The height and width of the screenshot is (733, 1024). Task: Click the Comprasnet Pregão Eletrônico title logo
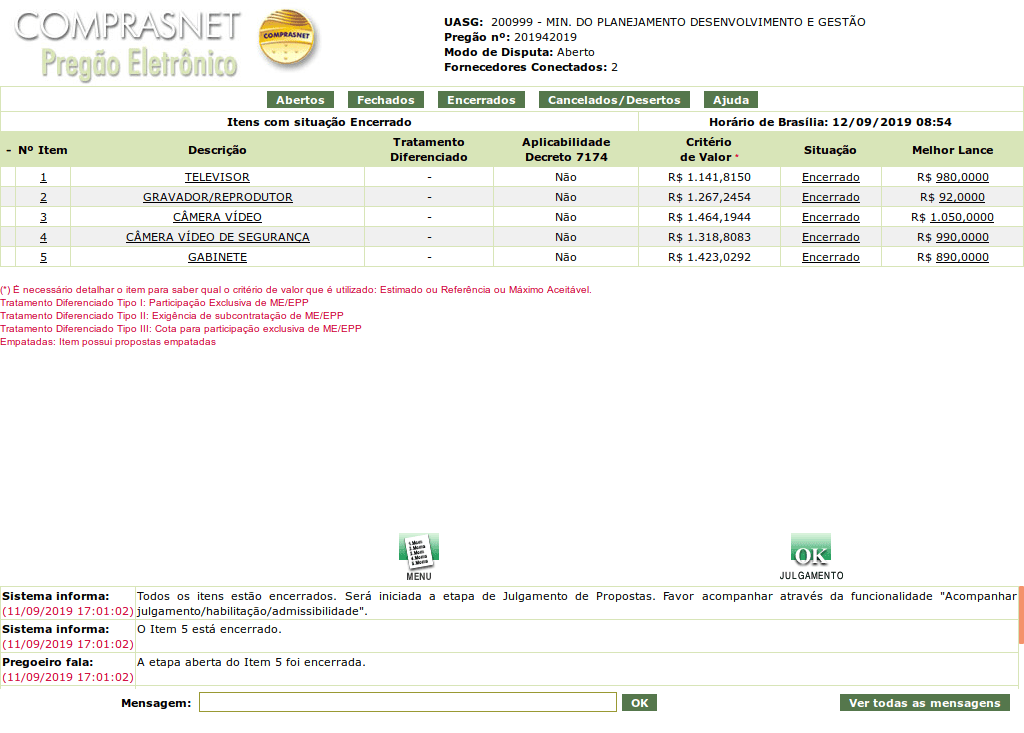[x=128, y=44]
